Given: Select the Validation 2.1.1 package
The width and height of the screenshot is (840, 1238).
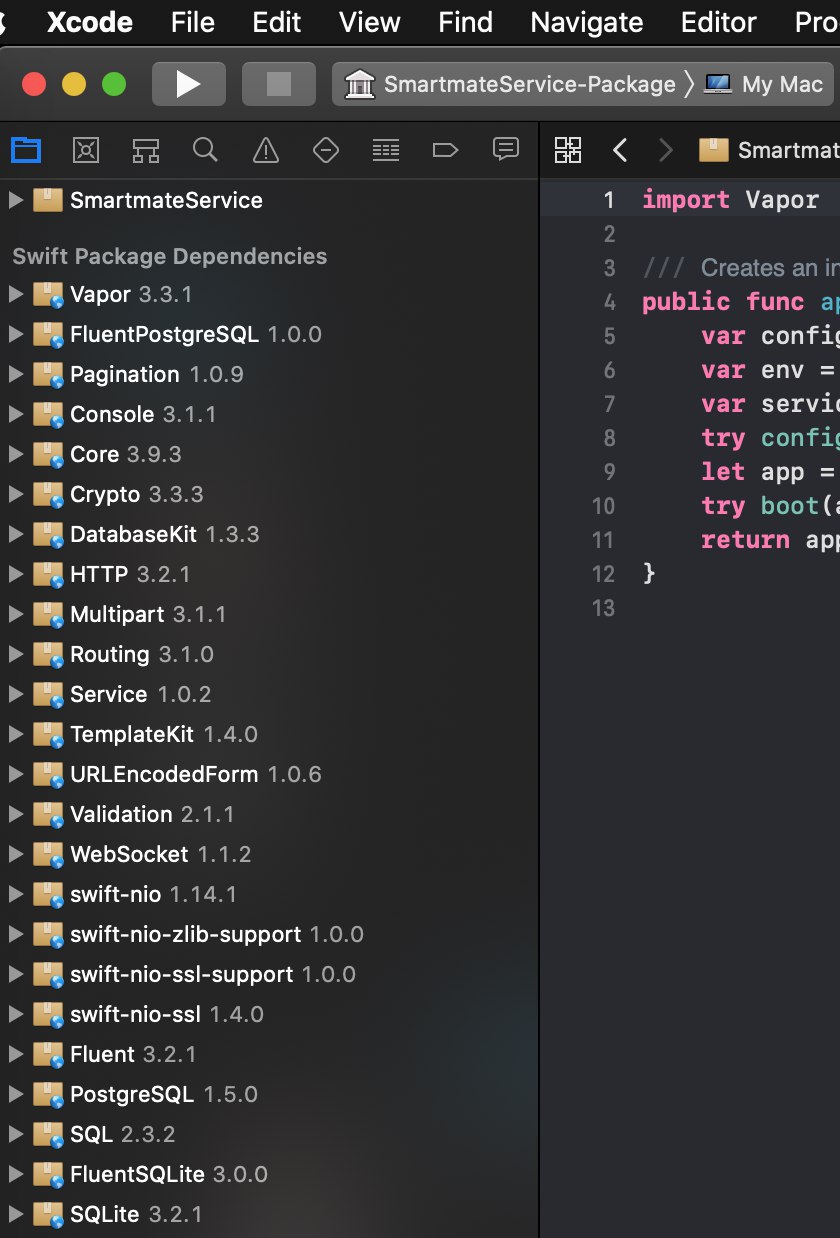Looking at the screenshot, I should tap(268, 814).
